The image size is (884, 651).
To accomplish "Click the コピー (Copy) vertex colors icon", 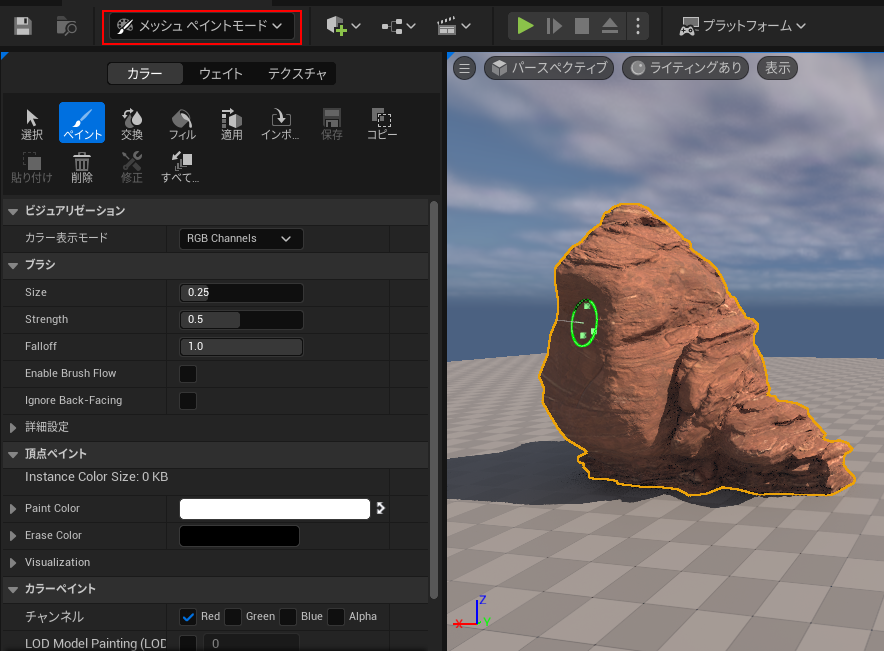I will pos(381,123).
